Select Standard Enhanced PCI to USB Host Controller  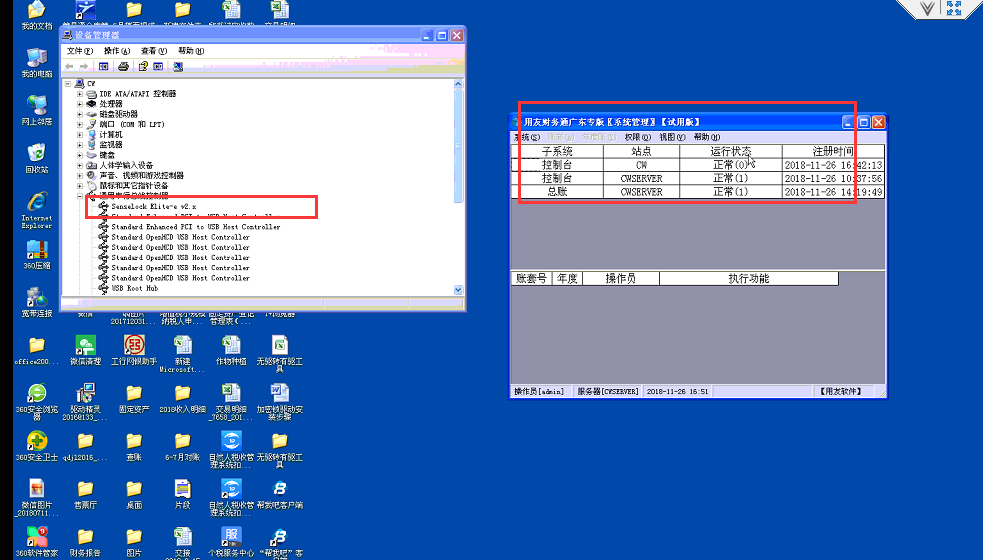pos(195,227)
